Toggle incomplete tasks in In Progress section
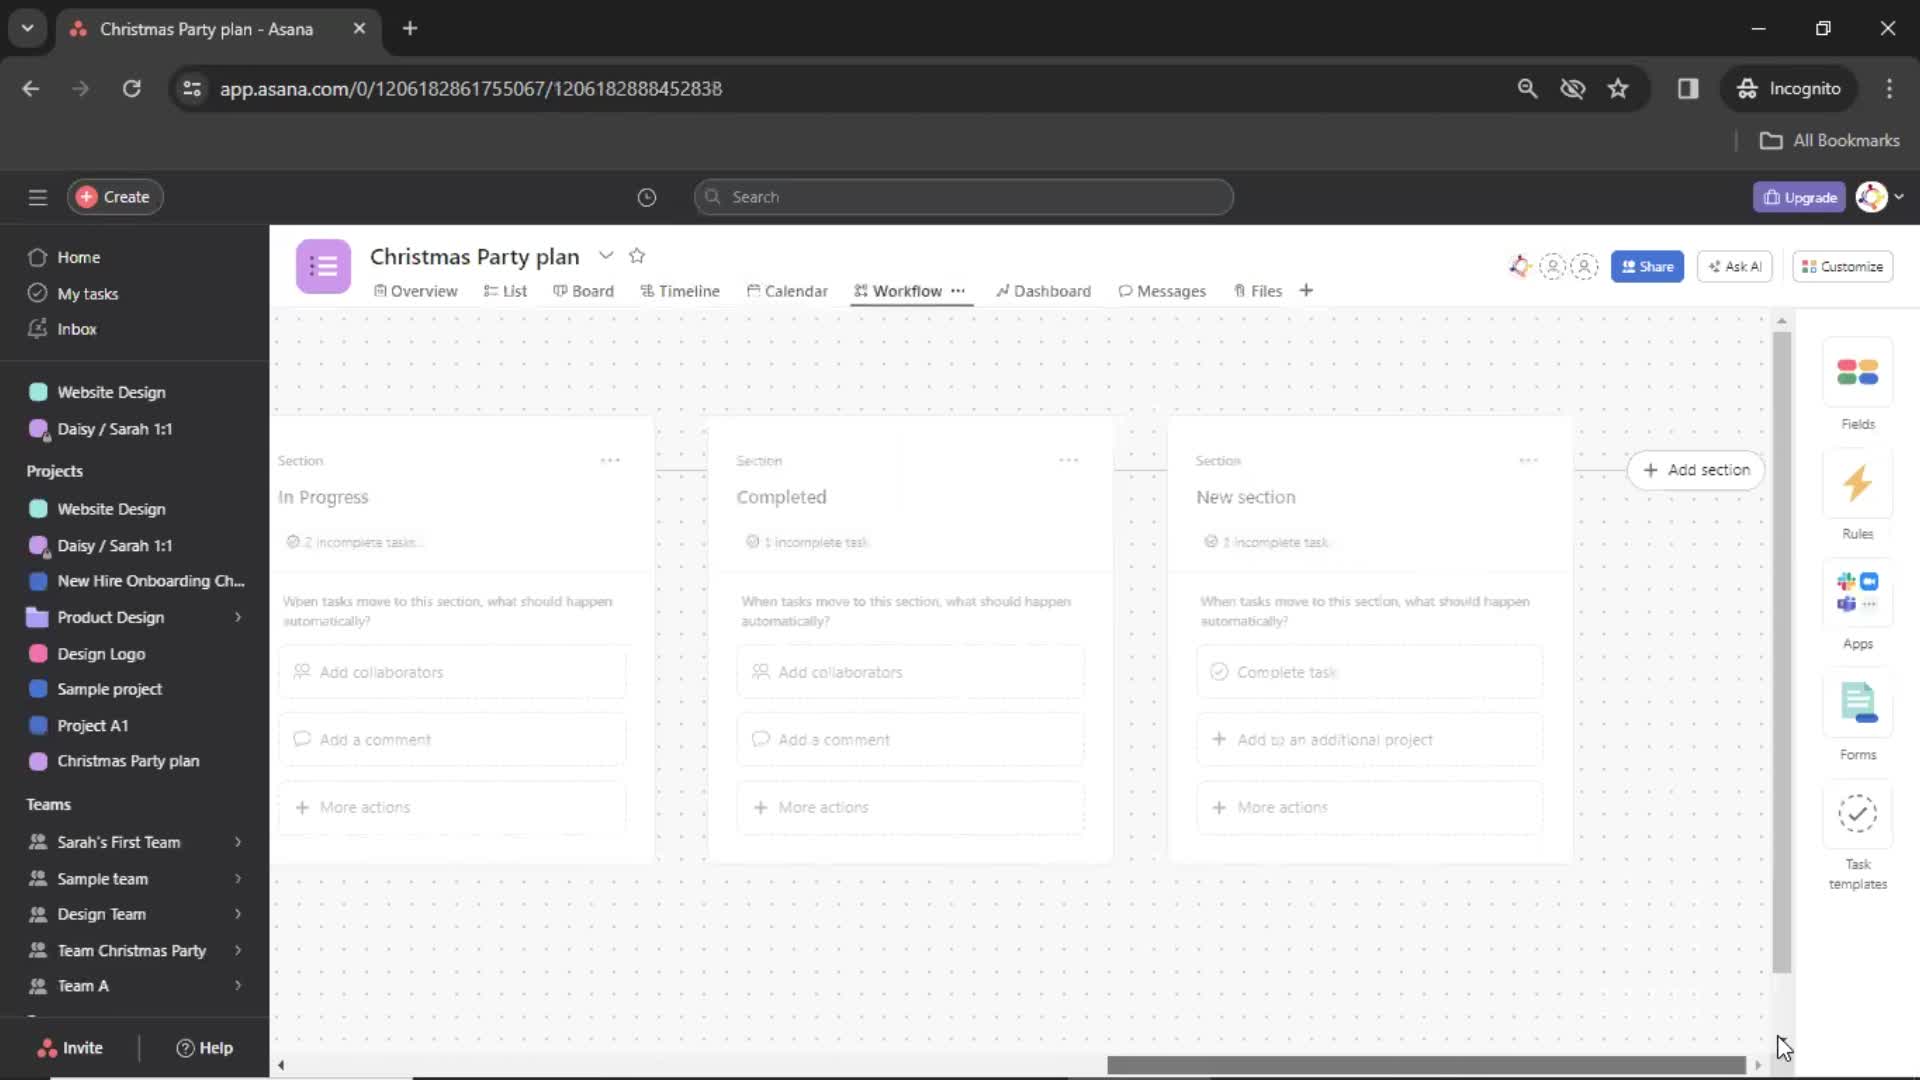The image size is (1920, 1080). pyautogui.click(x=349, y=541)
